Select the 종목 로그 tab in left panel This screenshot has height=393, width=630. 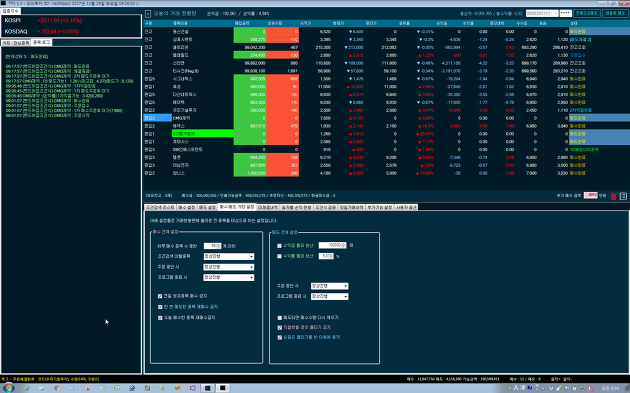(41, 42)
